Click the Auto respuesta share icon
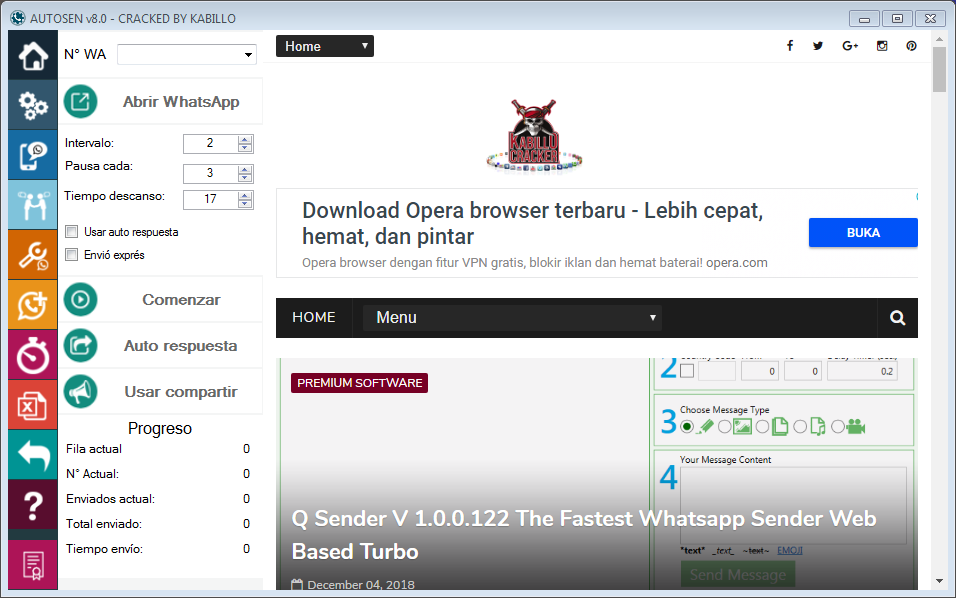Screen dimensions: 956x598 pyautogui.click(x=80, y=346)
